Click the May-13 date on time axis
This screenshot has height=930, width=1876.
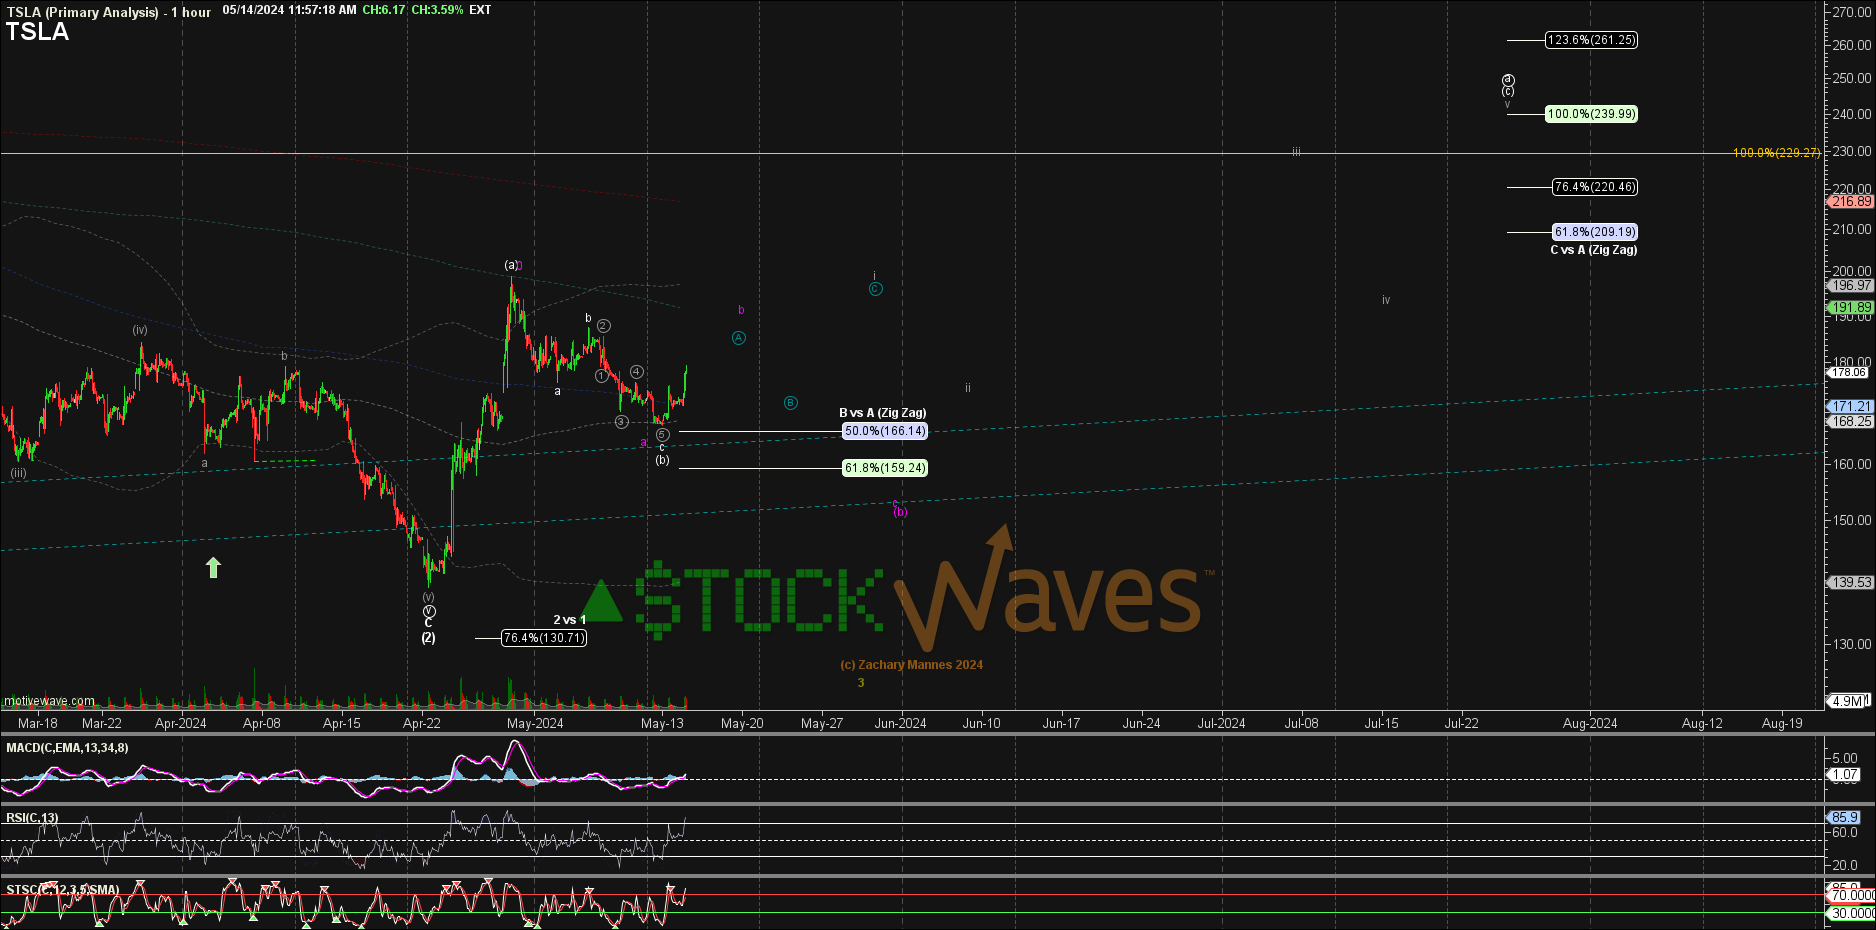coord(662,723)
